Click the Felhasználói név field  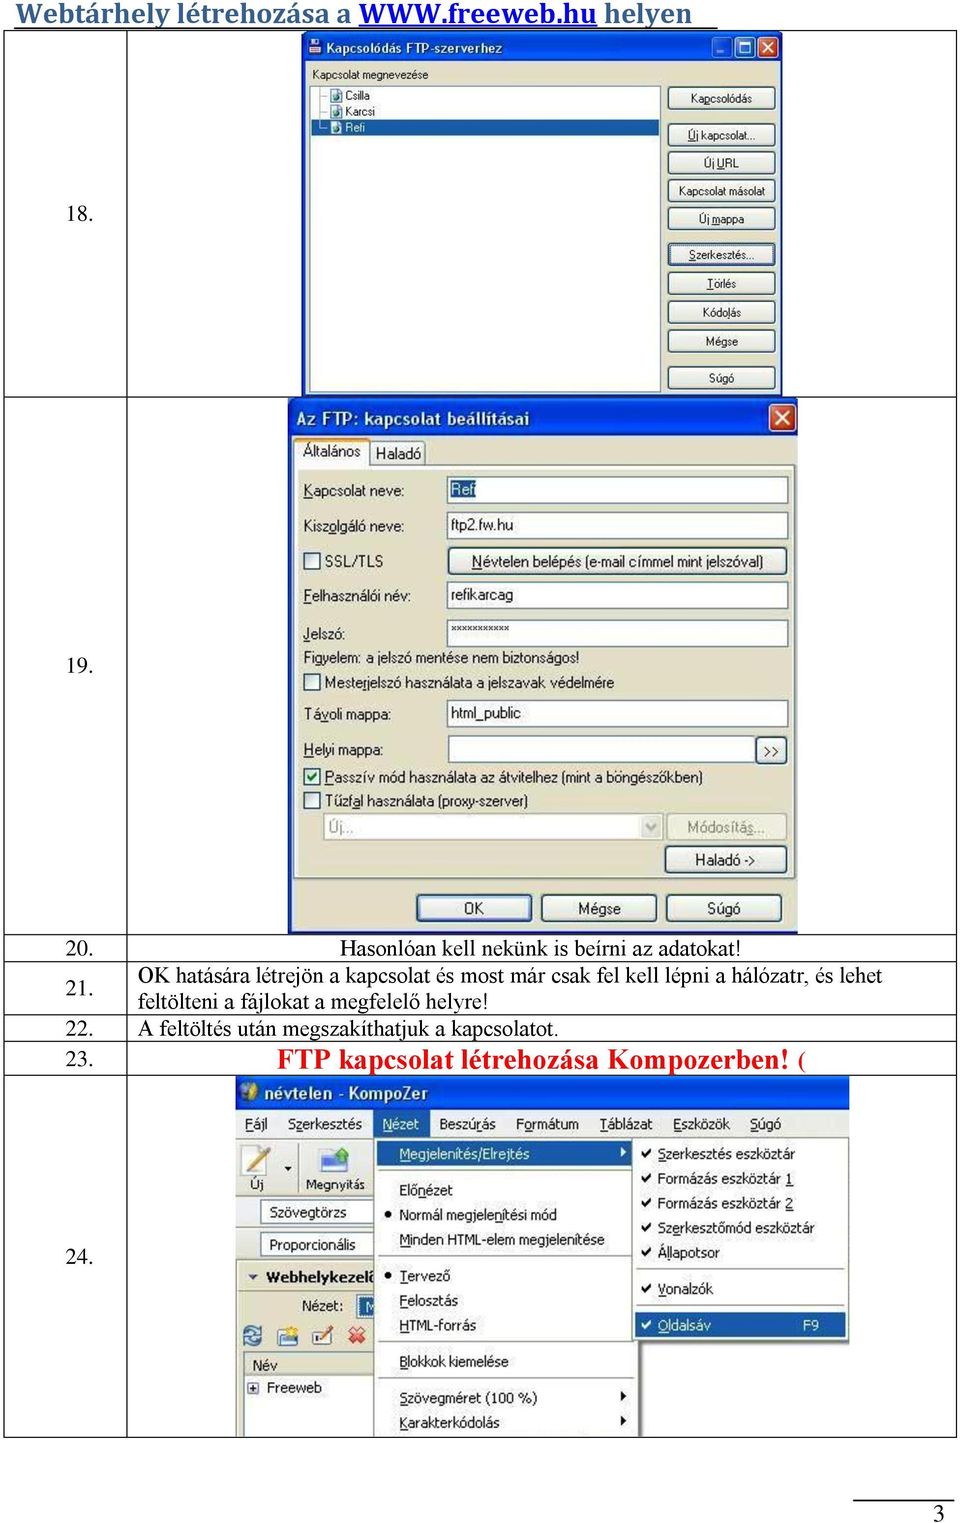coord(617,595)
